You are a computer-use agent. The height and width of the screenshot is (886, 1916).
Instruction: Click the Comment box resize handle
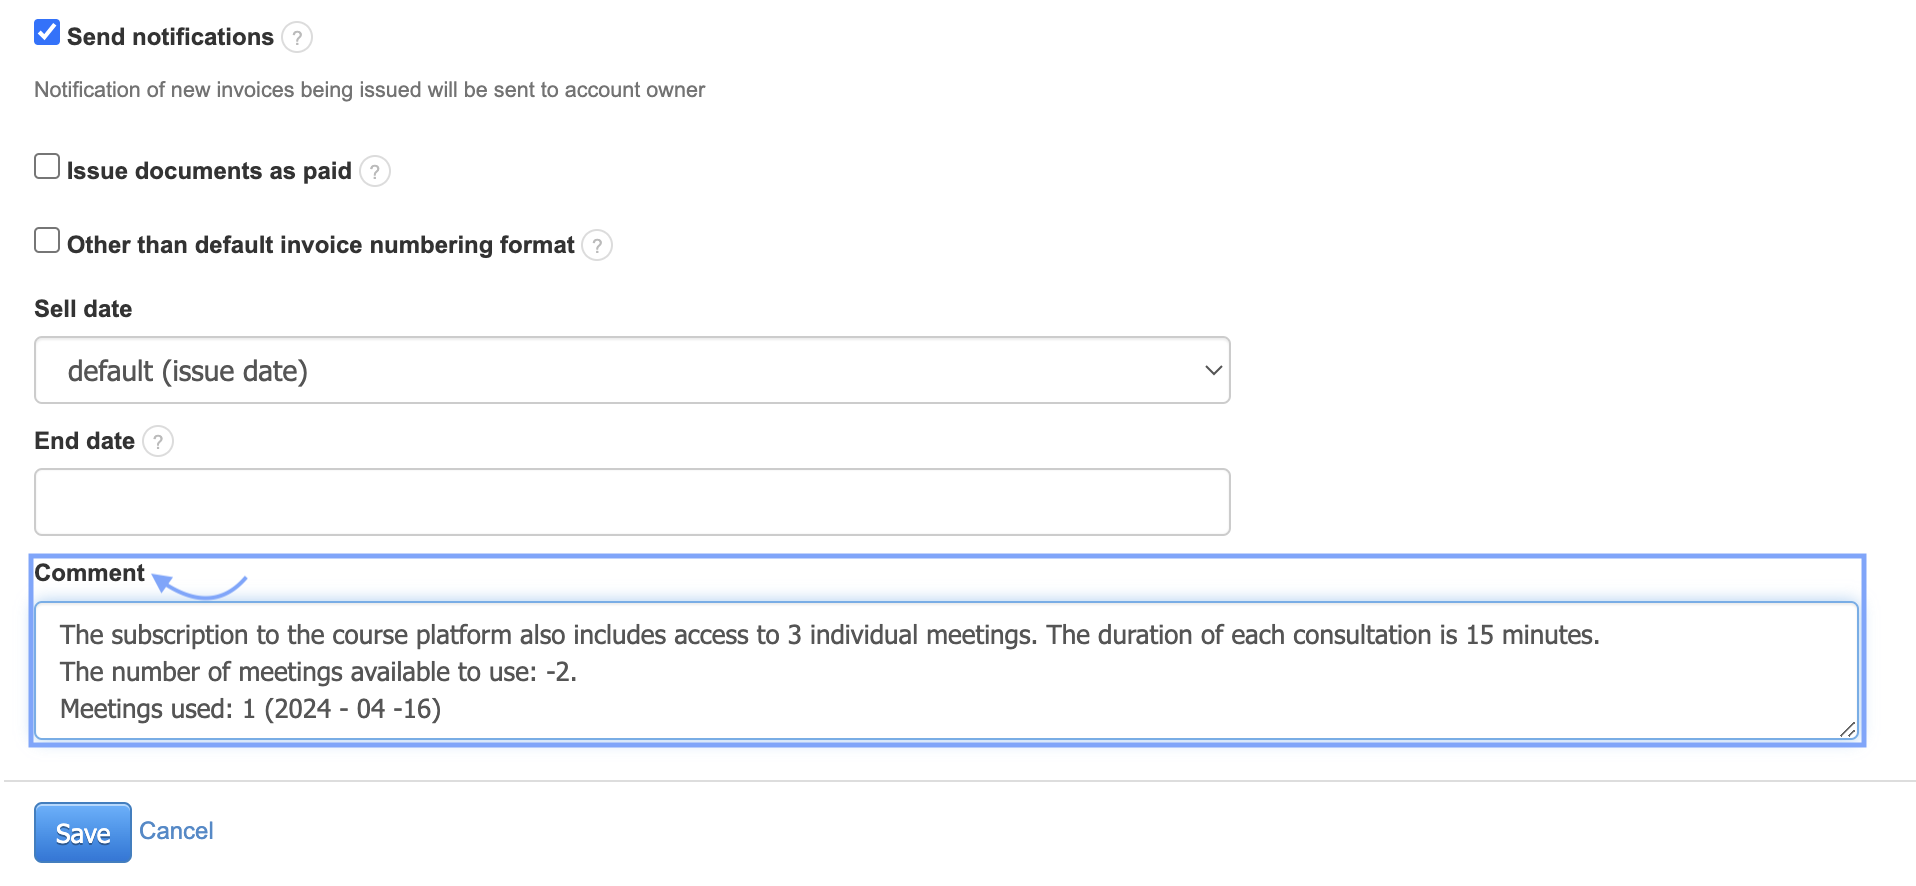[x=1847, y=730]
